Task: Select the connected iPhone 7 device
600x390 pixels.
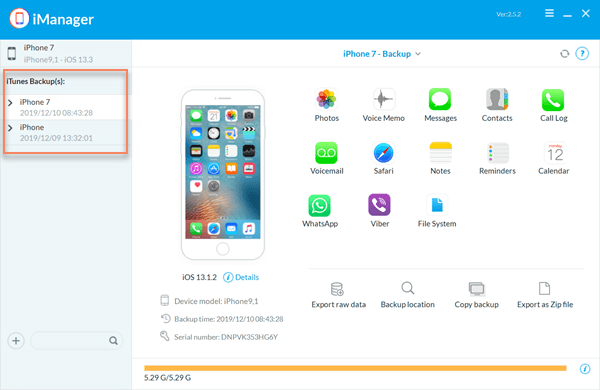Action: [x=65, y=54]
